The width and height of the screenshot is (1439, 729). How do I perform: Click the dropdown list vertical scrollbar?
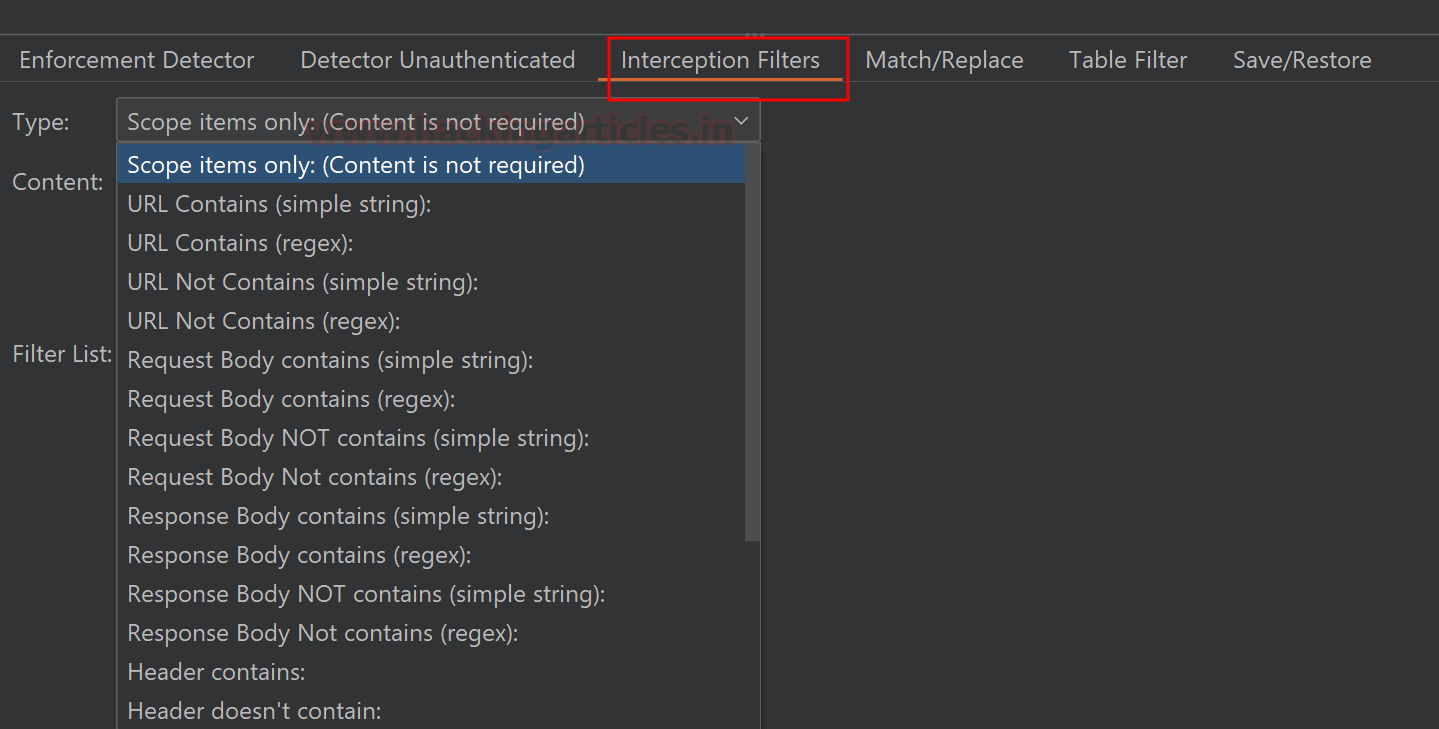point(752,340)
